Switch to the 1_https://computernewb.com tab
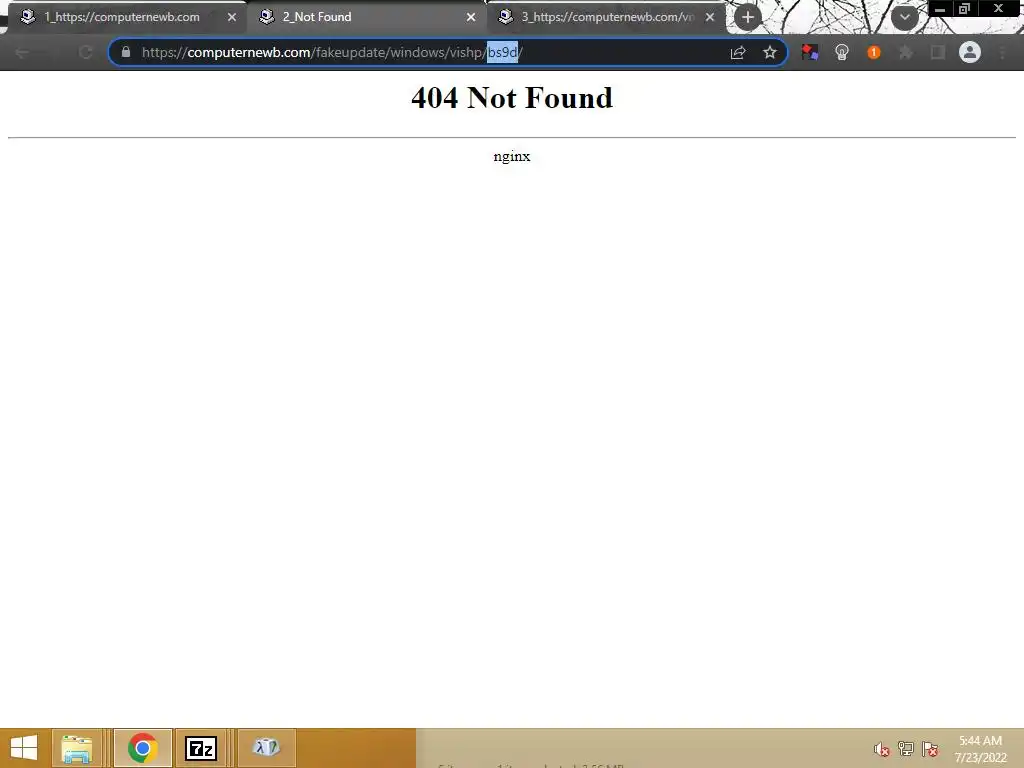Screen dimensions: 1024x768 click(124, 17)
